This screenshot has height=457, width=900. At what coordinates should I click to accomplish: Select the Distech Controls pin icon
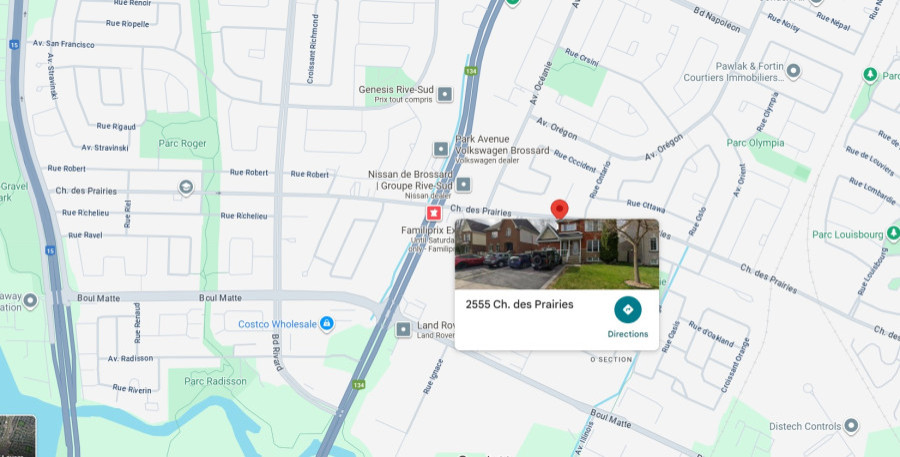pos(851,426)
